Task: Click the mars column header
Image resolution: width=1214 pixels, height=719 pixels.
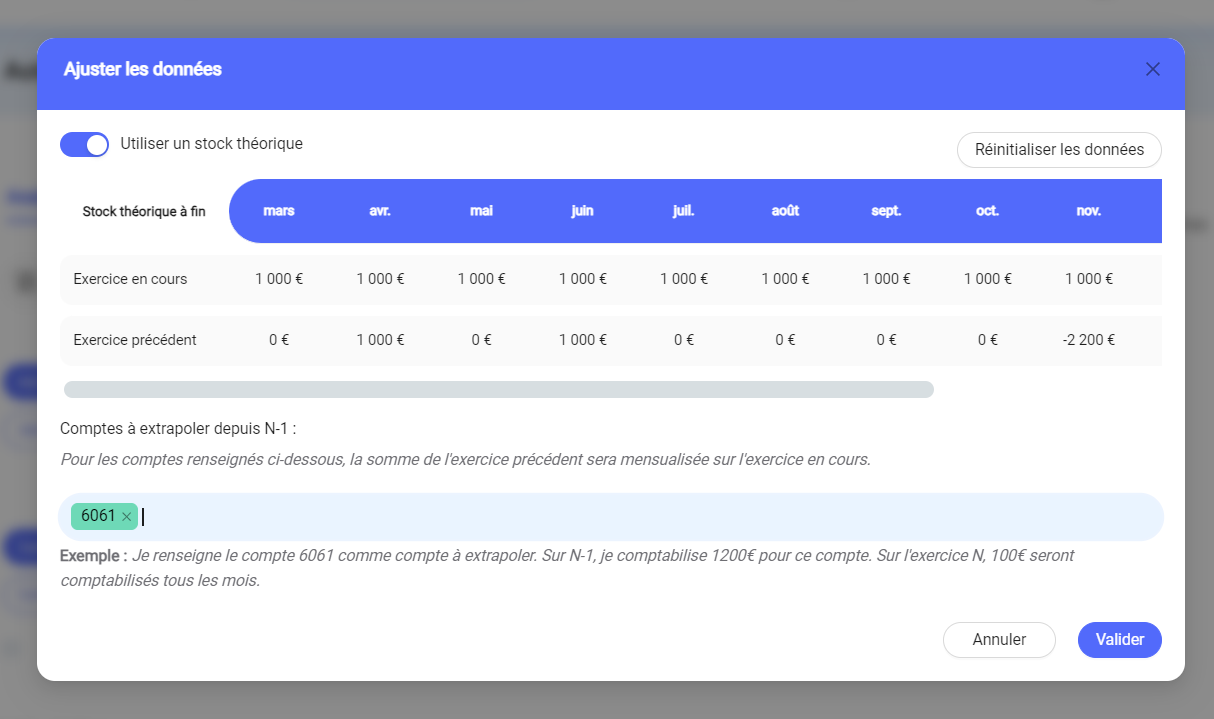Action: pyautogui.click(x=279, y=211)
